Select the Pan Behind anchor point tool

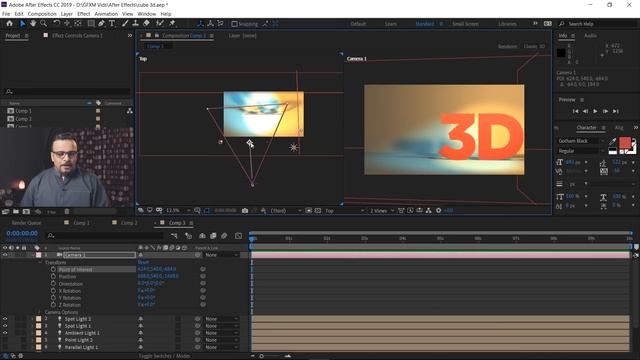[x=78, y=24]
